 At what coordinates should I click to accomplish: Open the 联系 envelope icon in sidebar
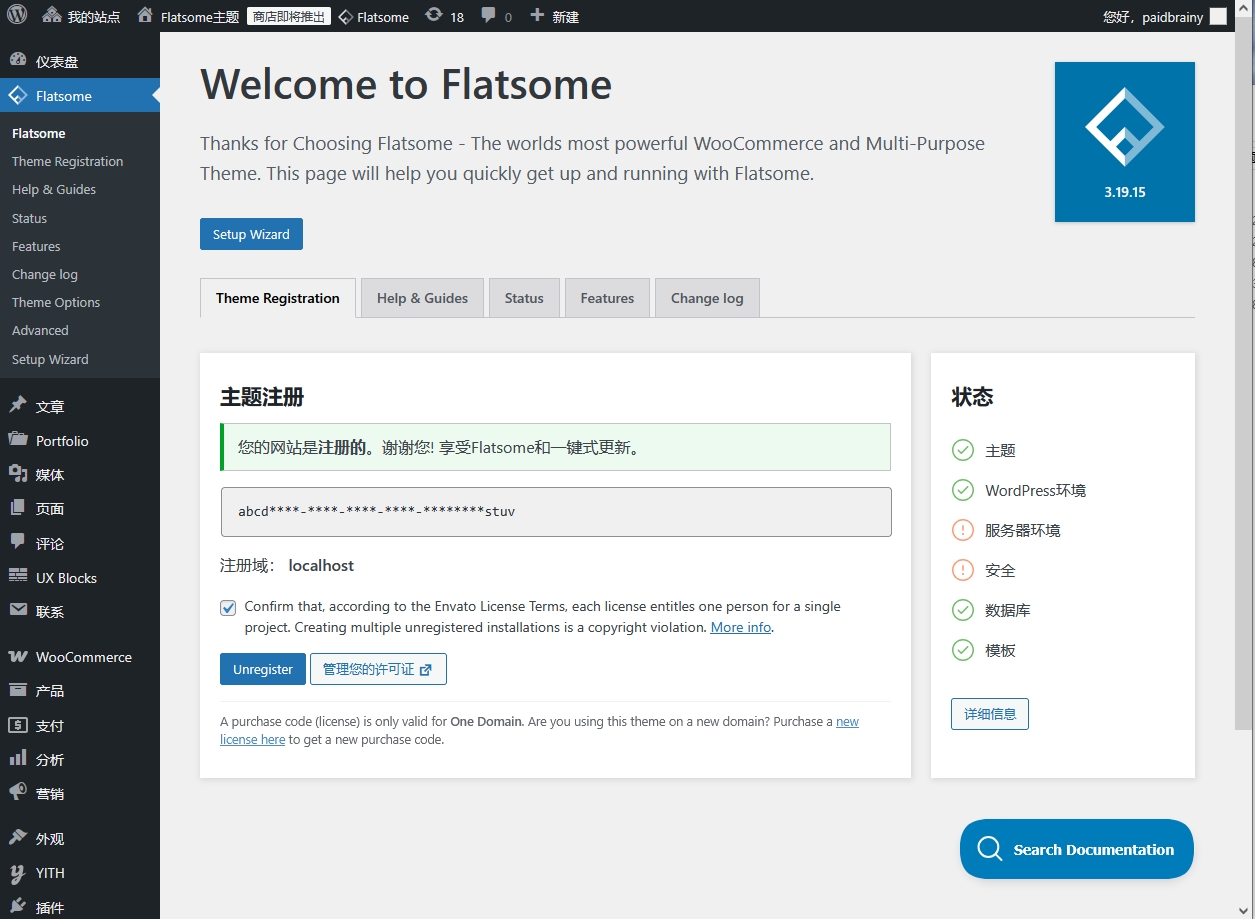(18, 611)
